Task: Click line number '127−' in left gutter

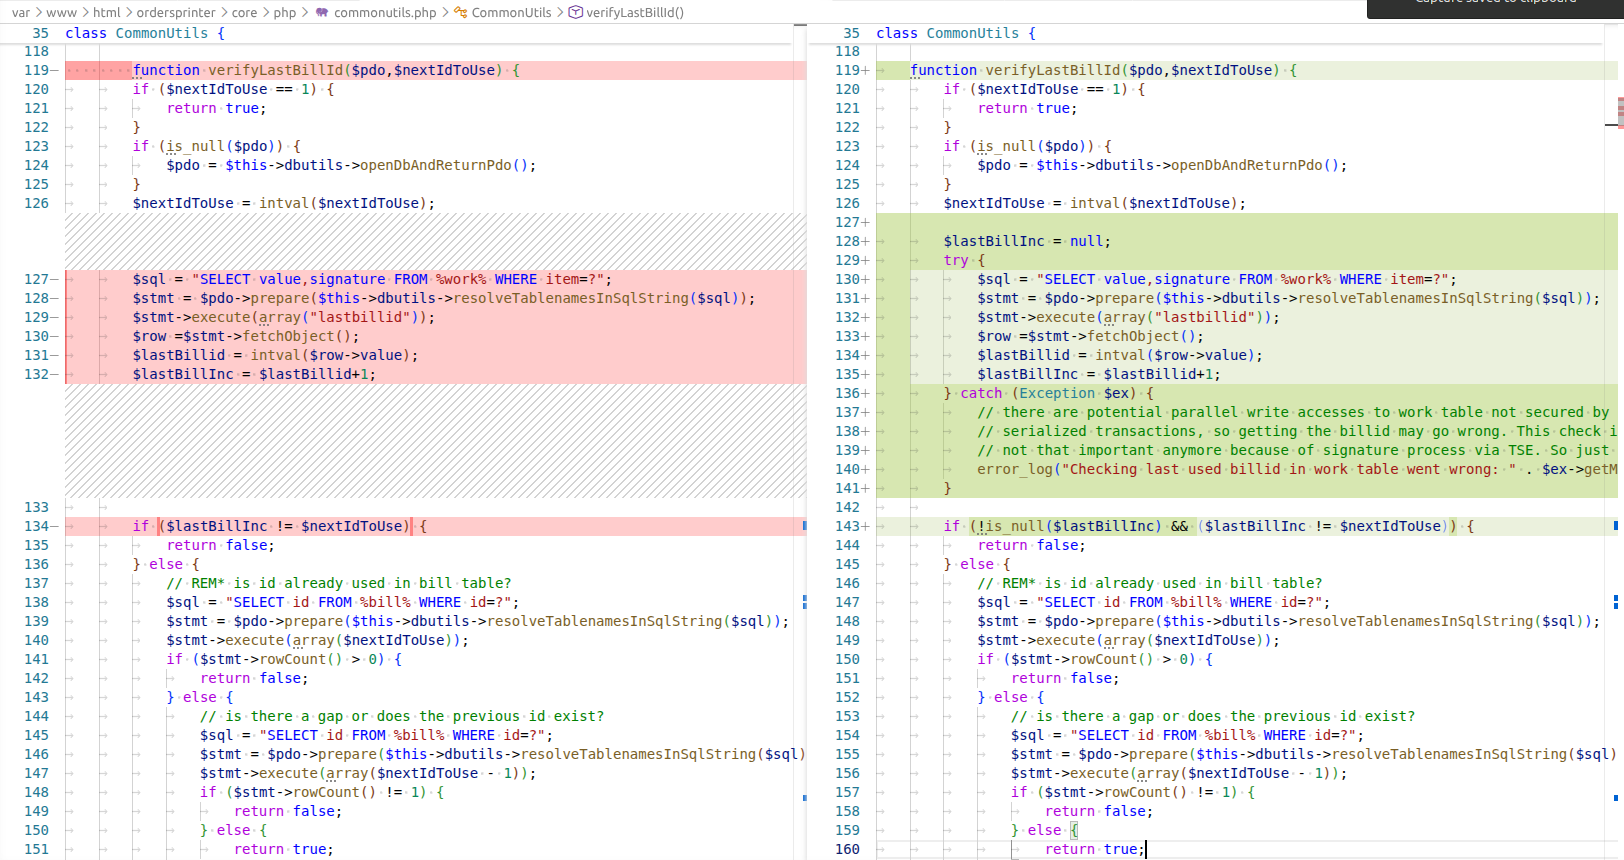Action: pyautogui.click(x=39, y=279)
